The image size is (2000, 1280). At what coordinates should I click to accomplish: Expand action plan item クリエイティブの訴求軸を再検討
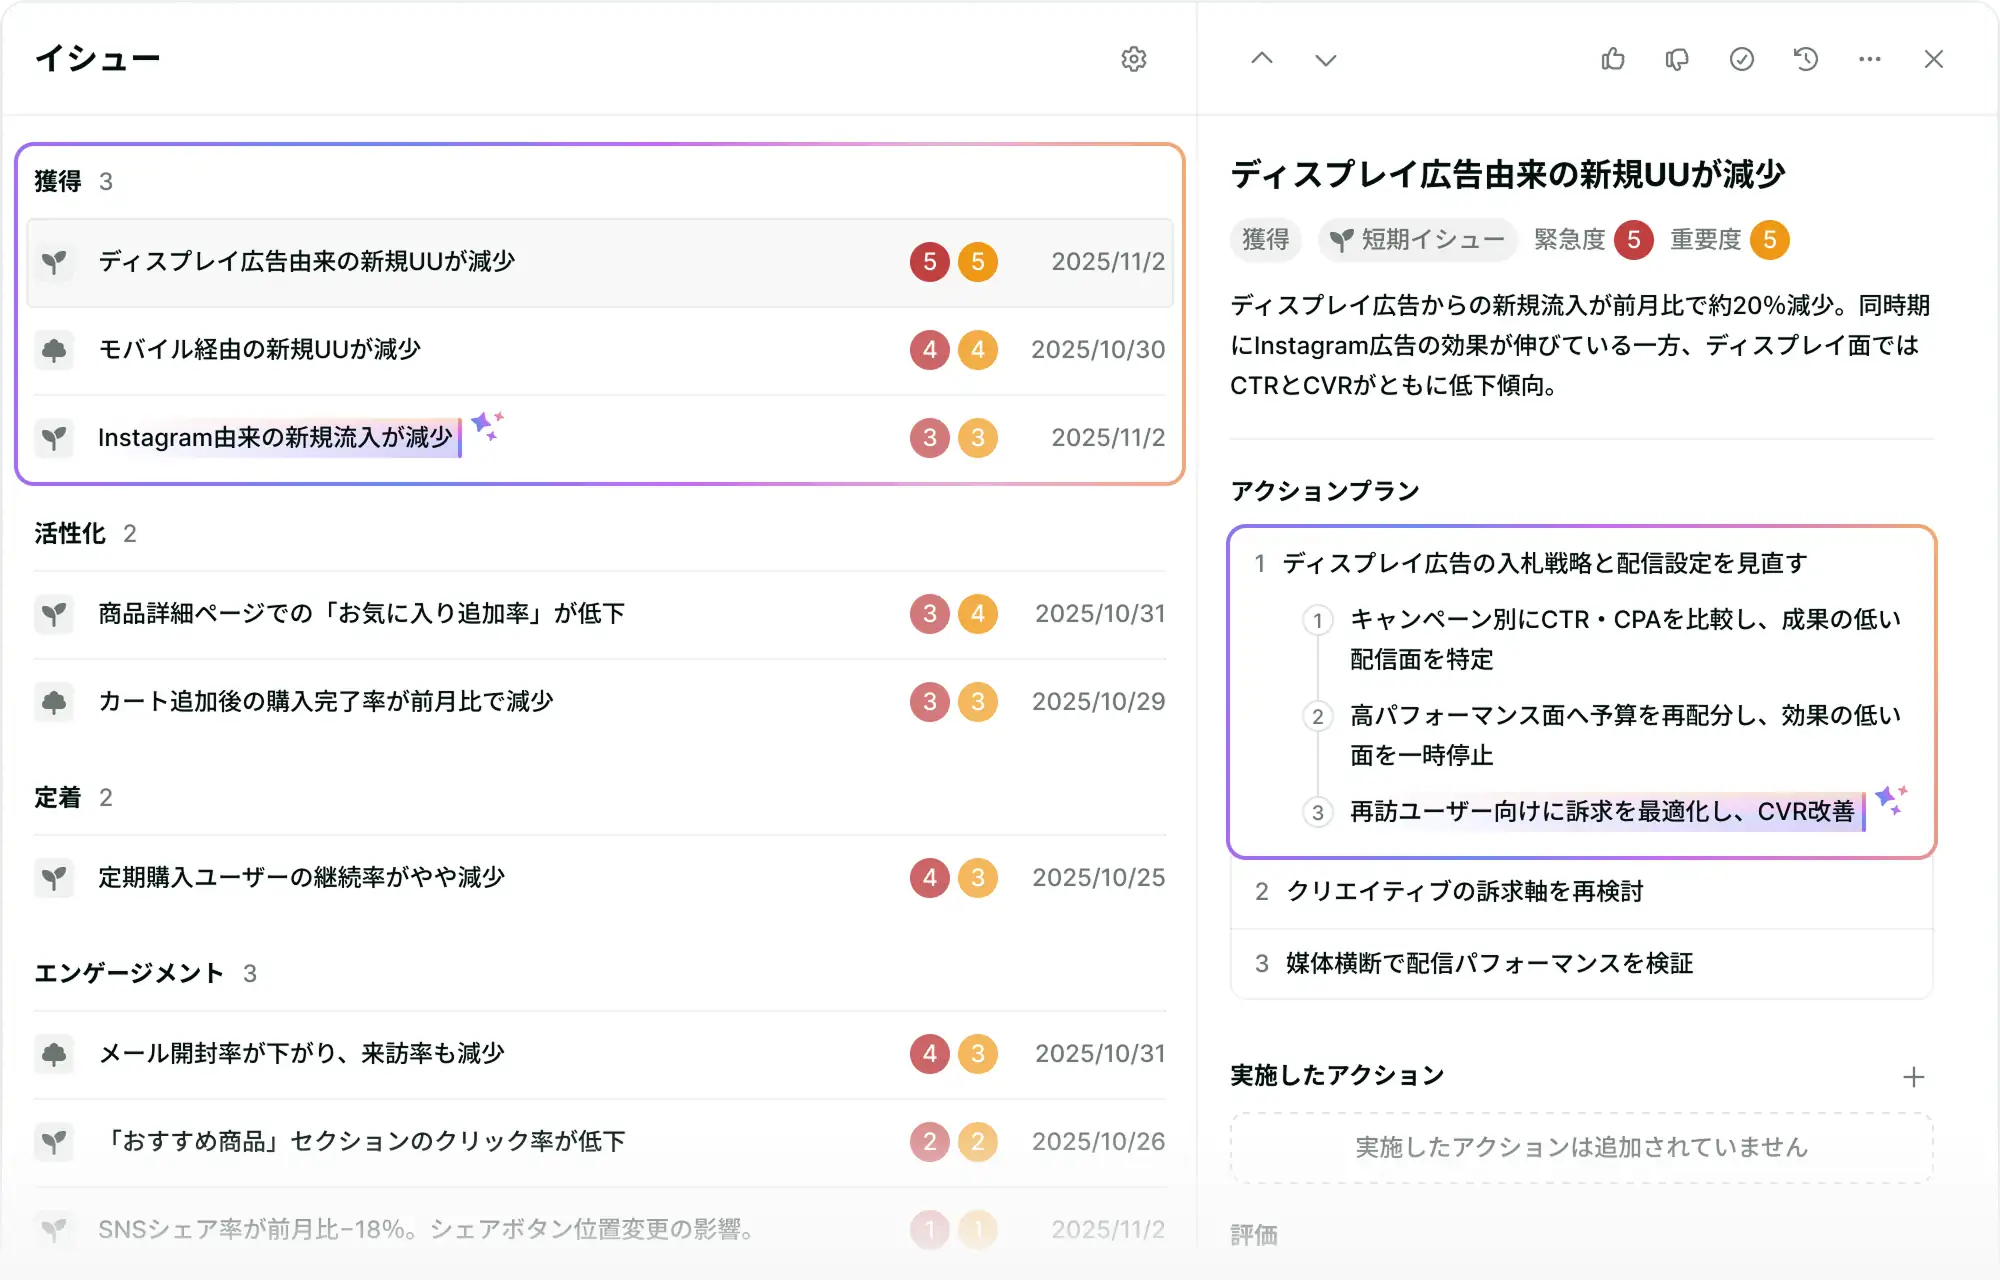tap(1466, 892)
